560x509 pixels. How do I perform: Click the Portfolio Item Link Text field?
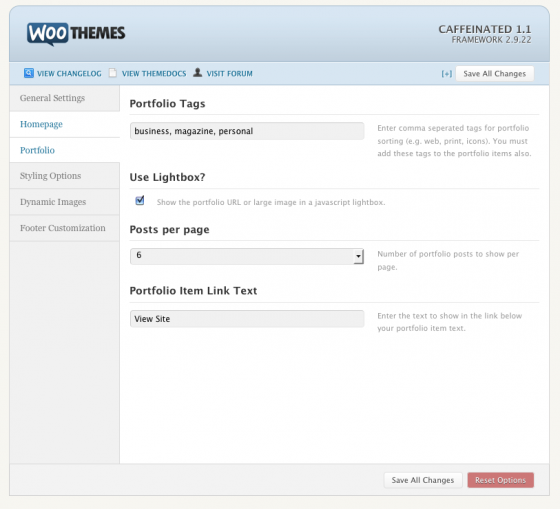point(247,319)
